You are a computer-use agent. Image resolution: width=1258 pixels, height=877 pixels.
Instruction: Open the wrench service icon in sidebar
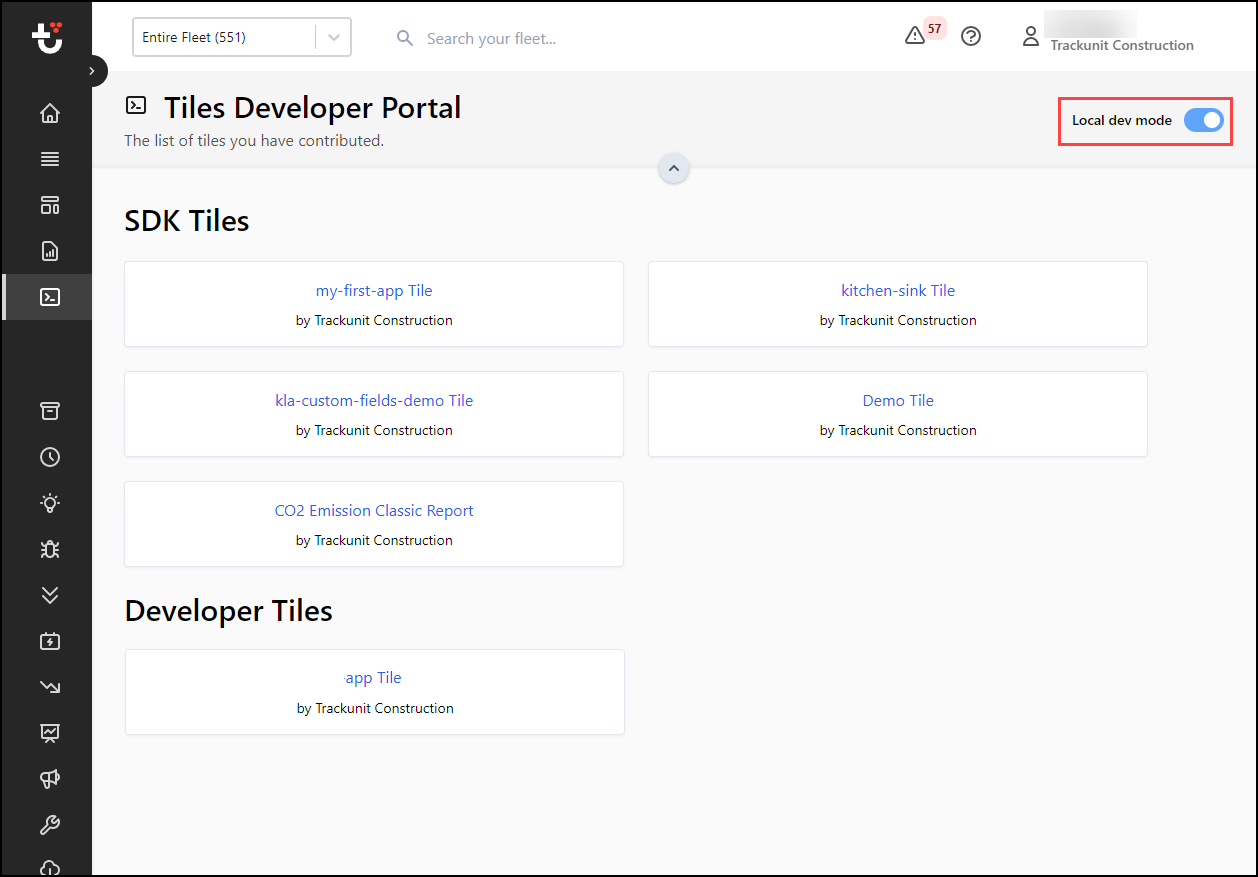coord(49,824)
